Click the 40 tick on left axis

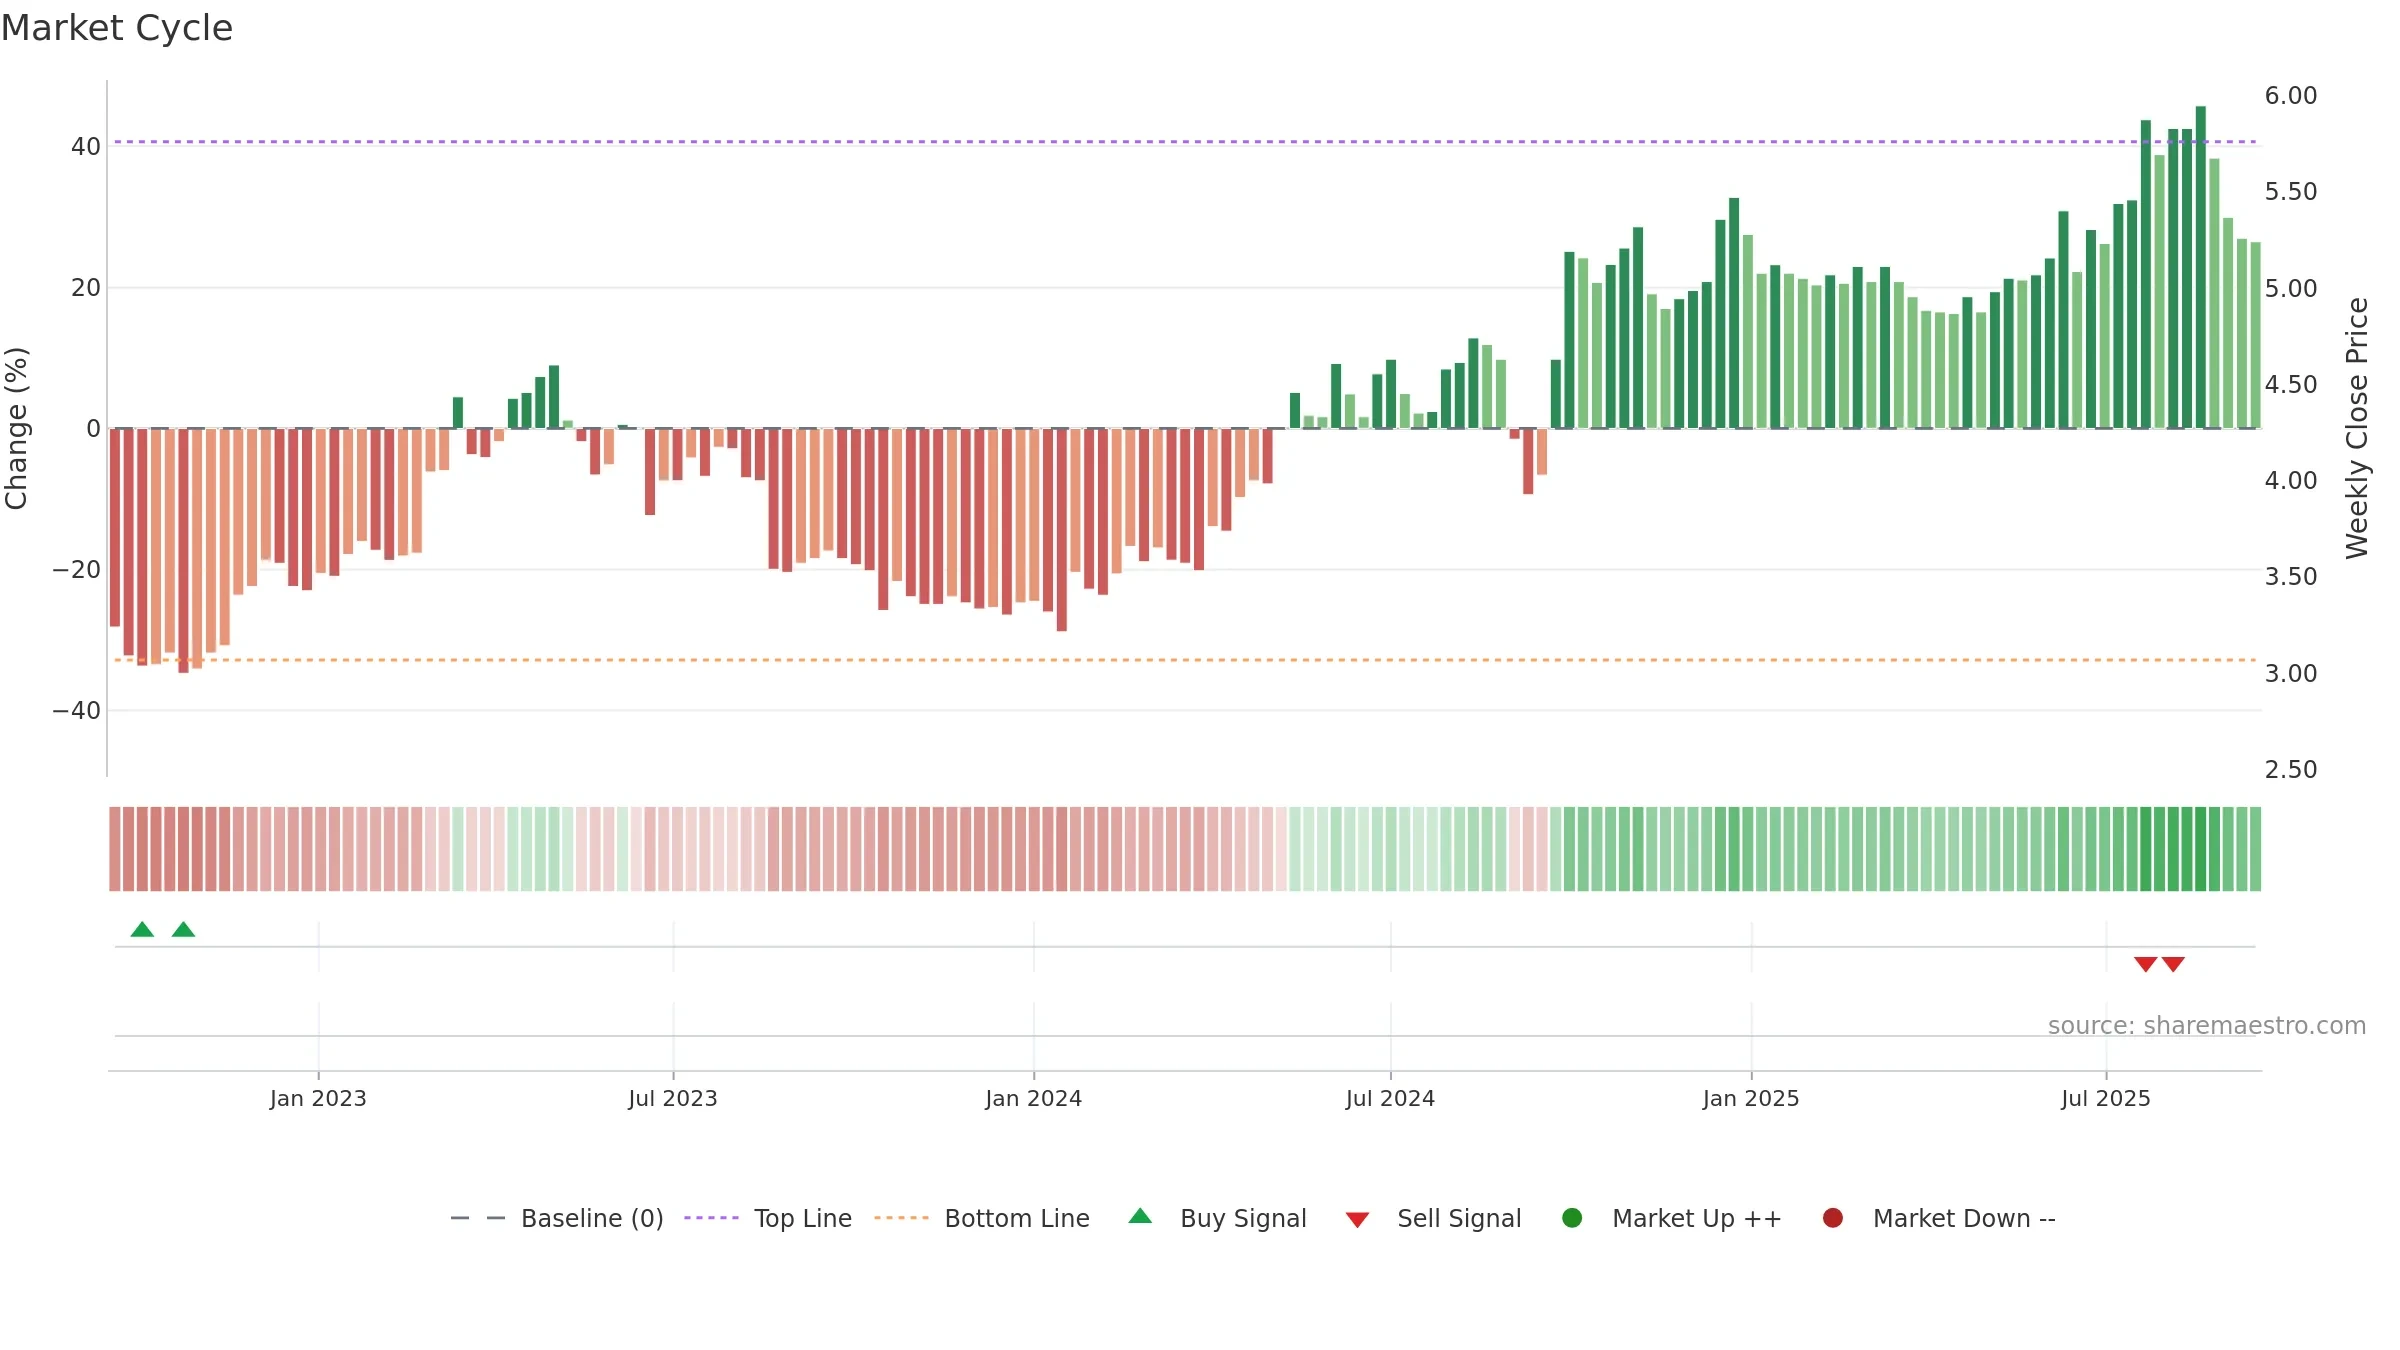pyautogui.click(x=86, y=147)
